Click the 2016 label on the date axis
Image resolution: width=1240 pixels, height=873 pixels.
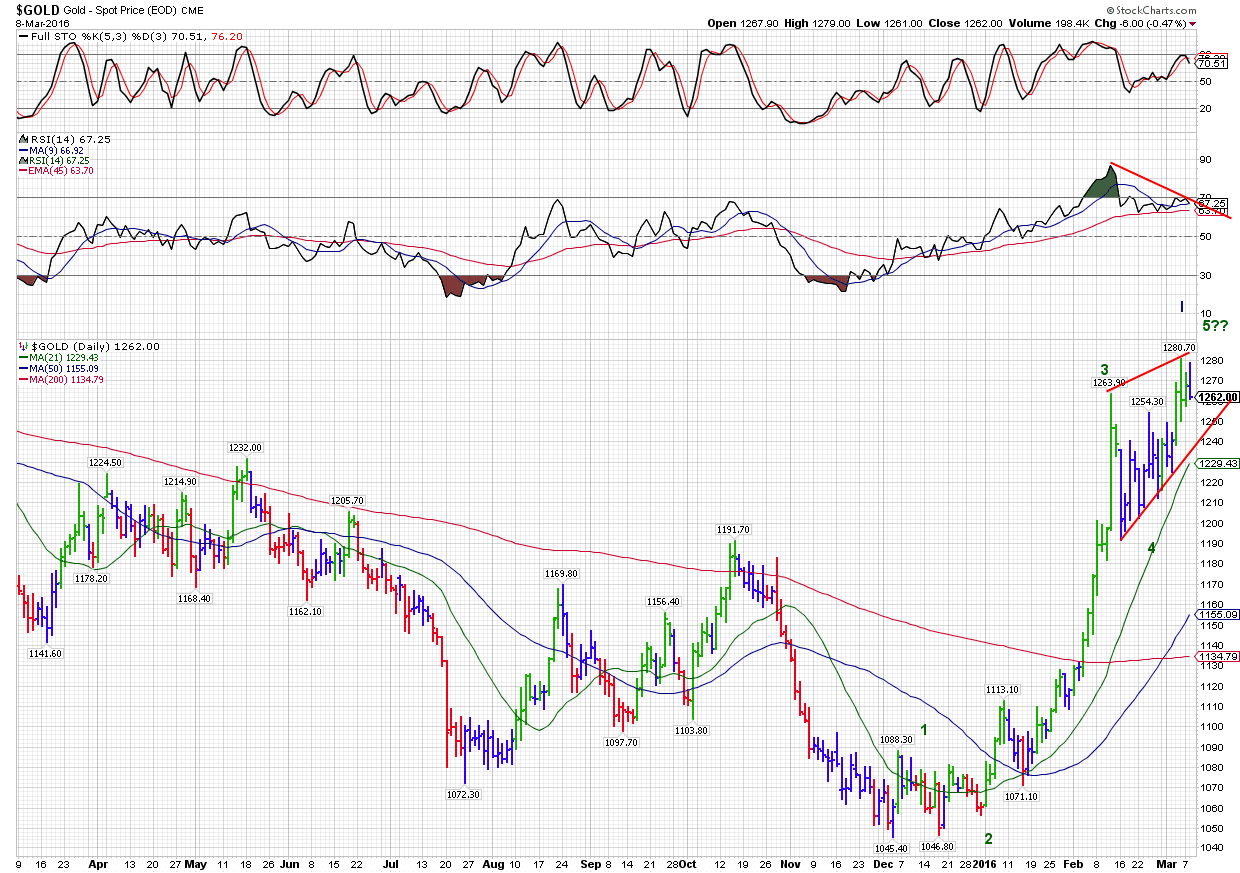[x=985, y=862]
